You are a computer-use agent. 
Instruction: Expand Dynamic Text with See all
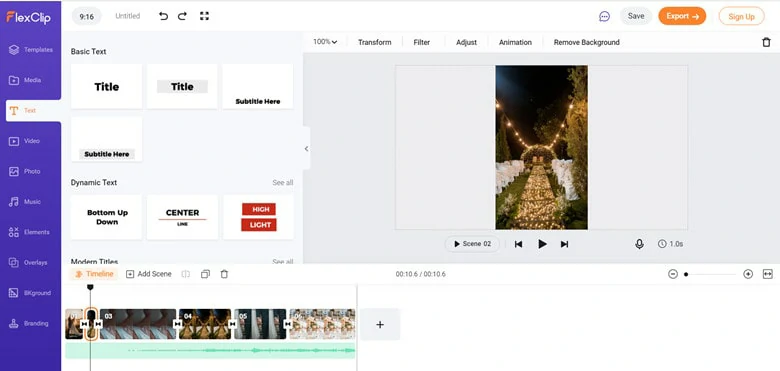pos(283,183)
